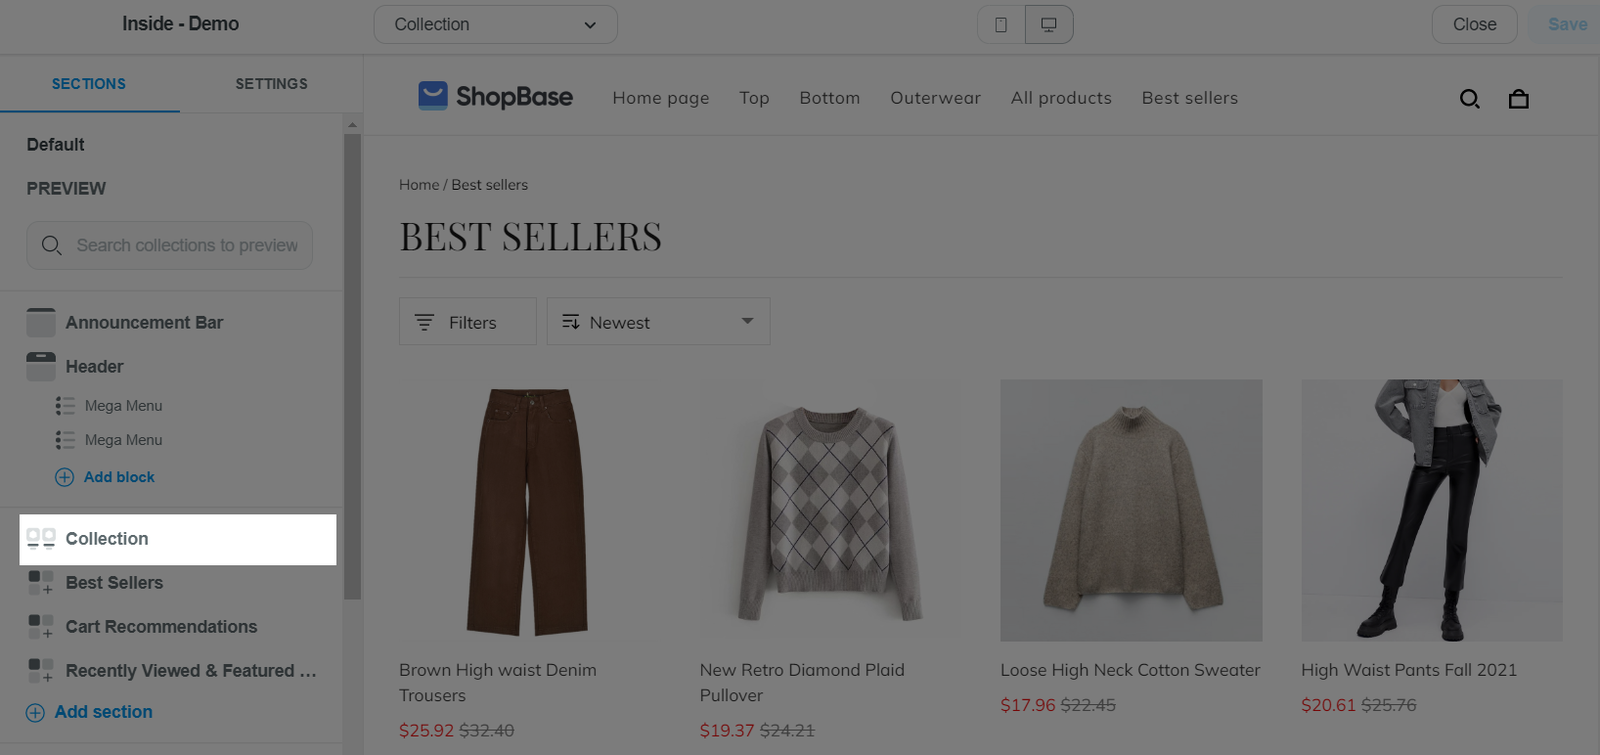Image resolution: width=1600 pixels, height=755 pixels.
Task: Open the shopping bag cart icon
Action: click(1519, 99)
